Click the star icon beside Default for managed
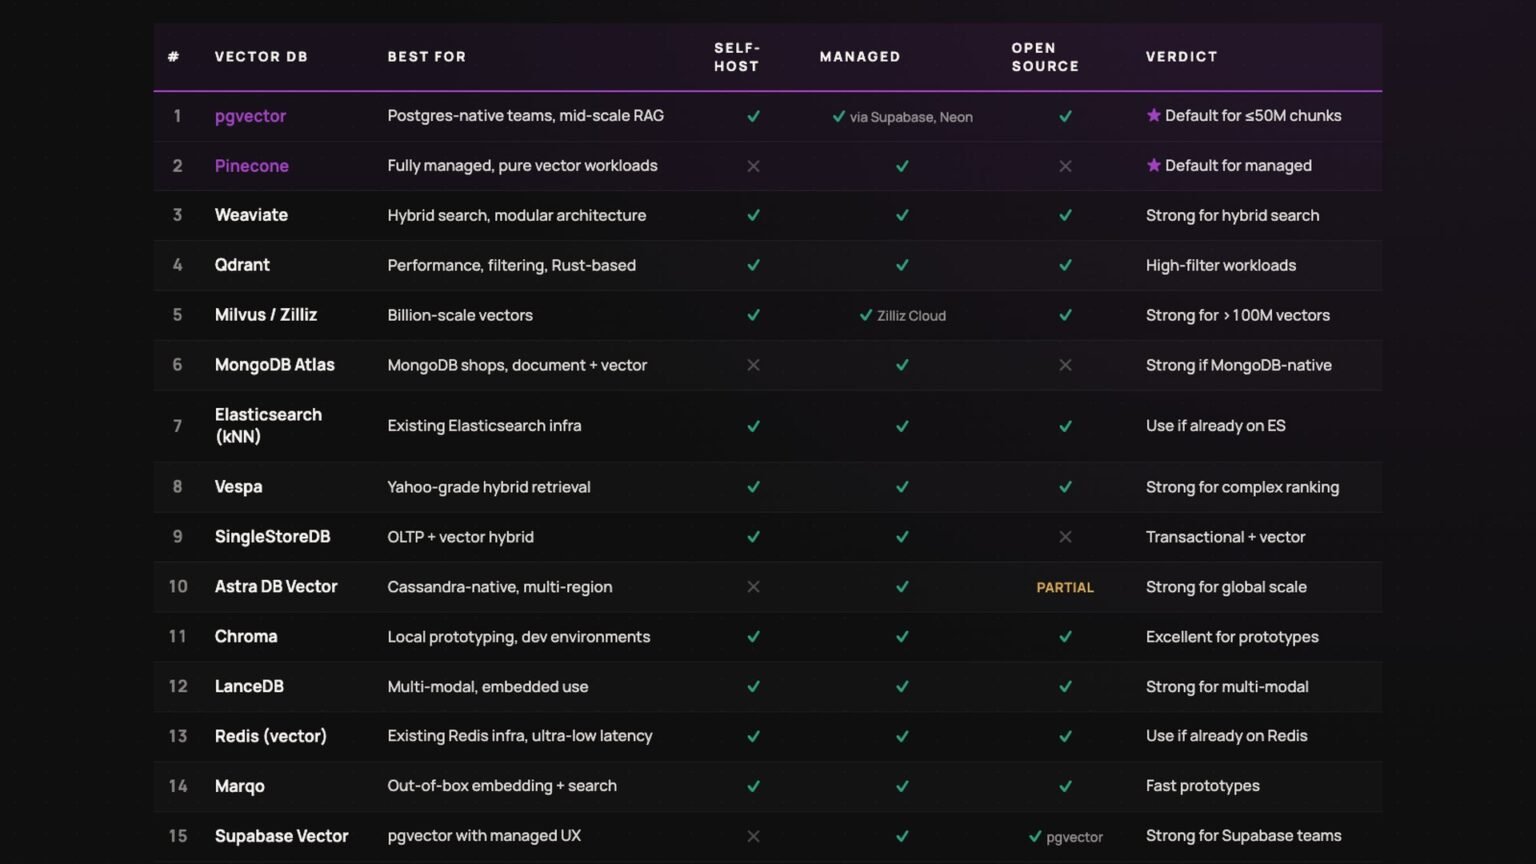The width and height of the screenshot is (1536, 864). [1153, 165]
